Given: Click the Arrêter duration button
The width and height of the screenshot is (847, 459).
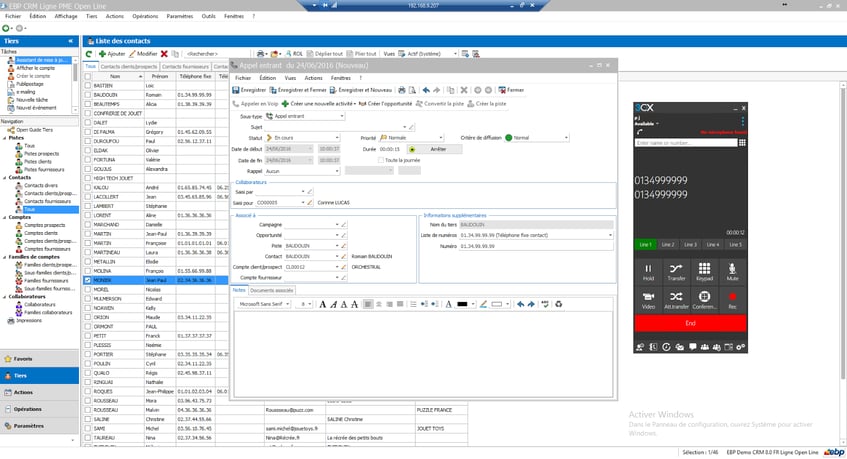Looking at the screenshot, I should coord(438,149).
